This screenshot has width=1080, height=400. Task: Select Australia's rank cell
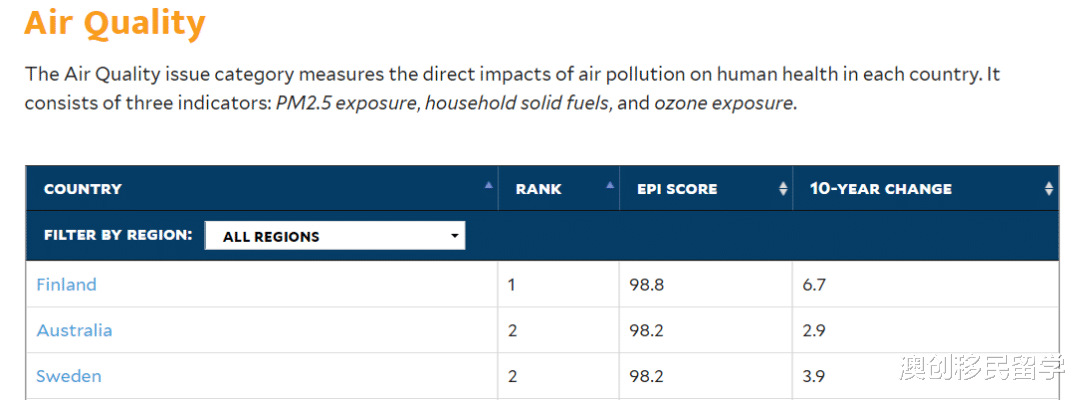[512, 330]
